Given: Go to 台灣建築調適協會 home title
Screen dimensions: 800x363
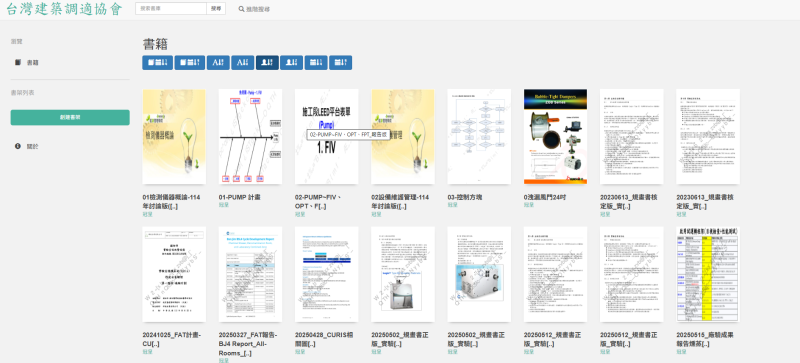Looking at the screenshot, I should [64, 10].
